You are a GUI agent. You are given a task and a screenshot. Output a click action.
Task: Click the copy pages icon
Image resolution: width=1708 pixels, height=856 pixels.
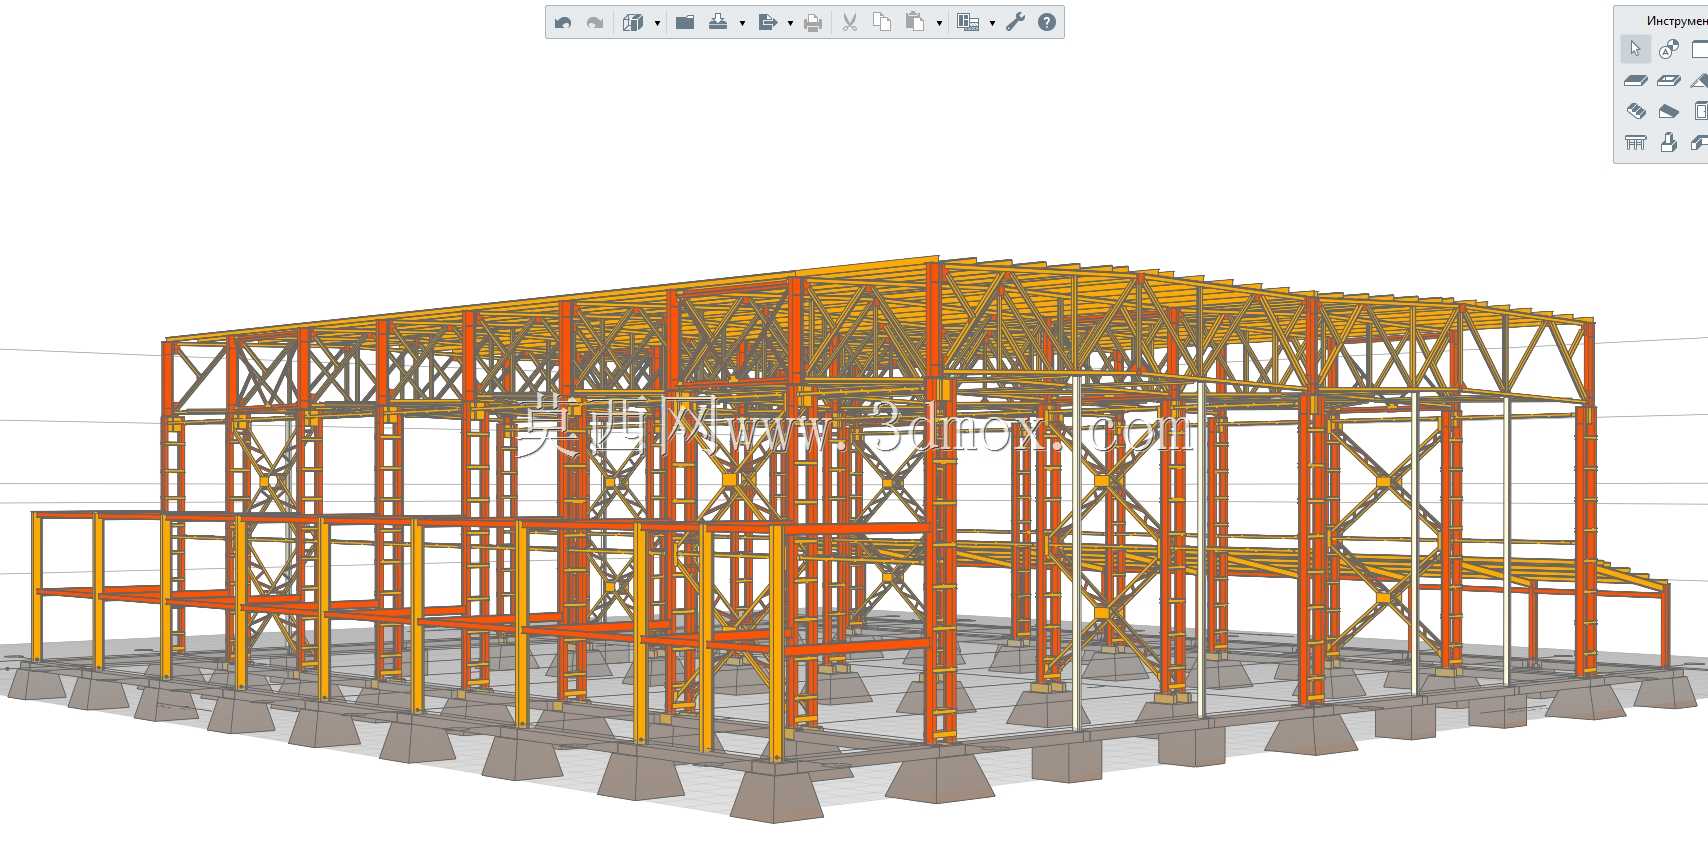coord(882,22)
